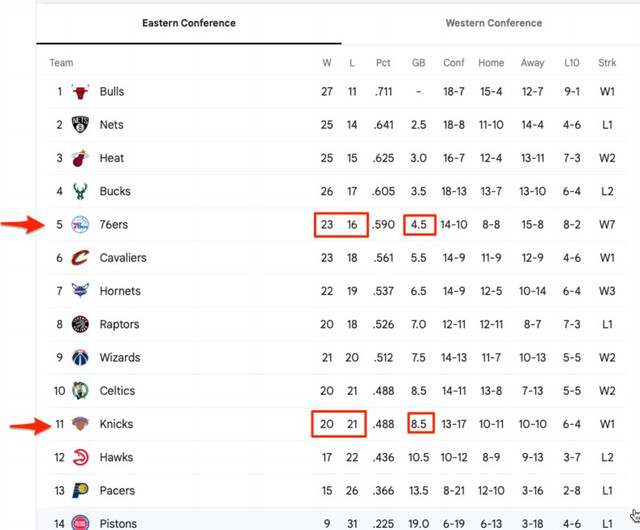640x530 pixels.
Task: Open the Knicks team name link
Action: (116, 424)
